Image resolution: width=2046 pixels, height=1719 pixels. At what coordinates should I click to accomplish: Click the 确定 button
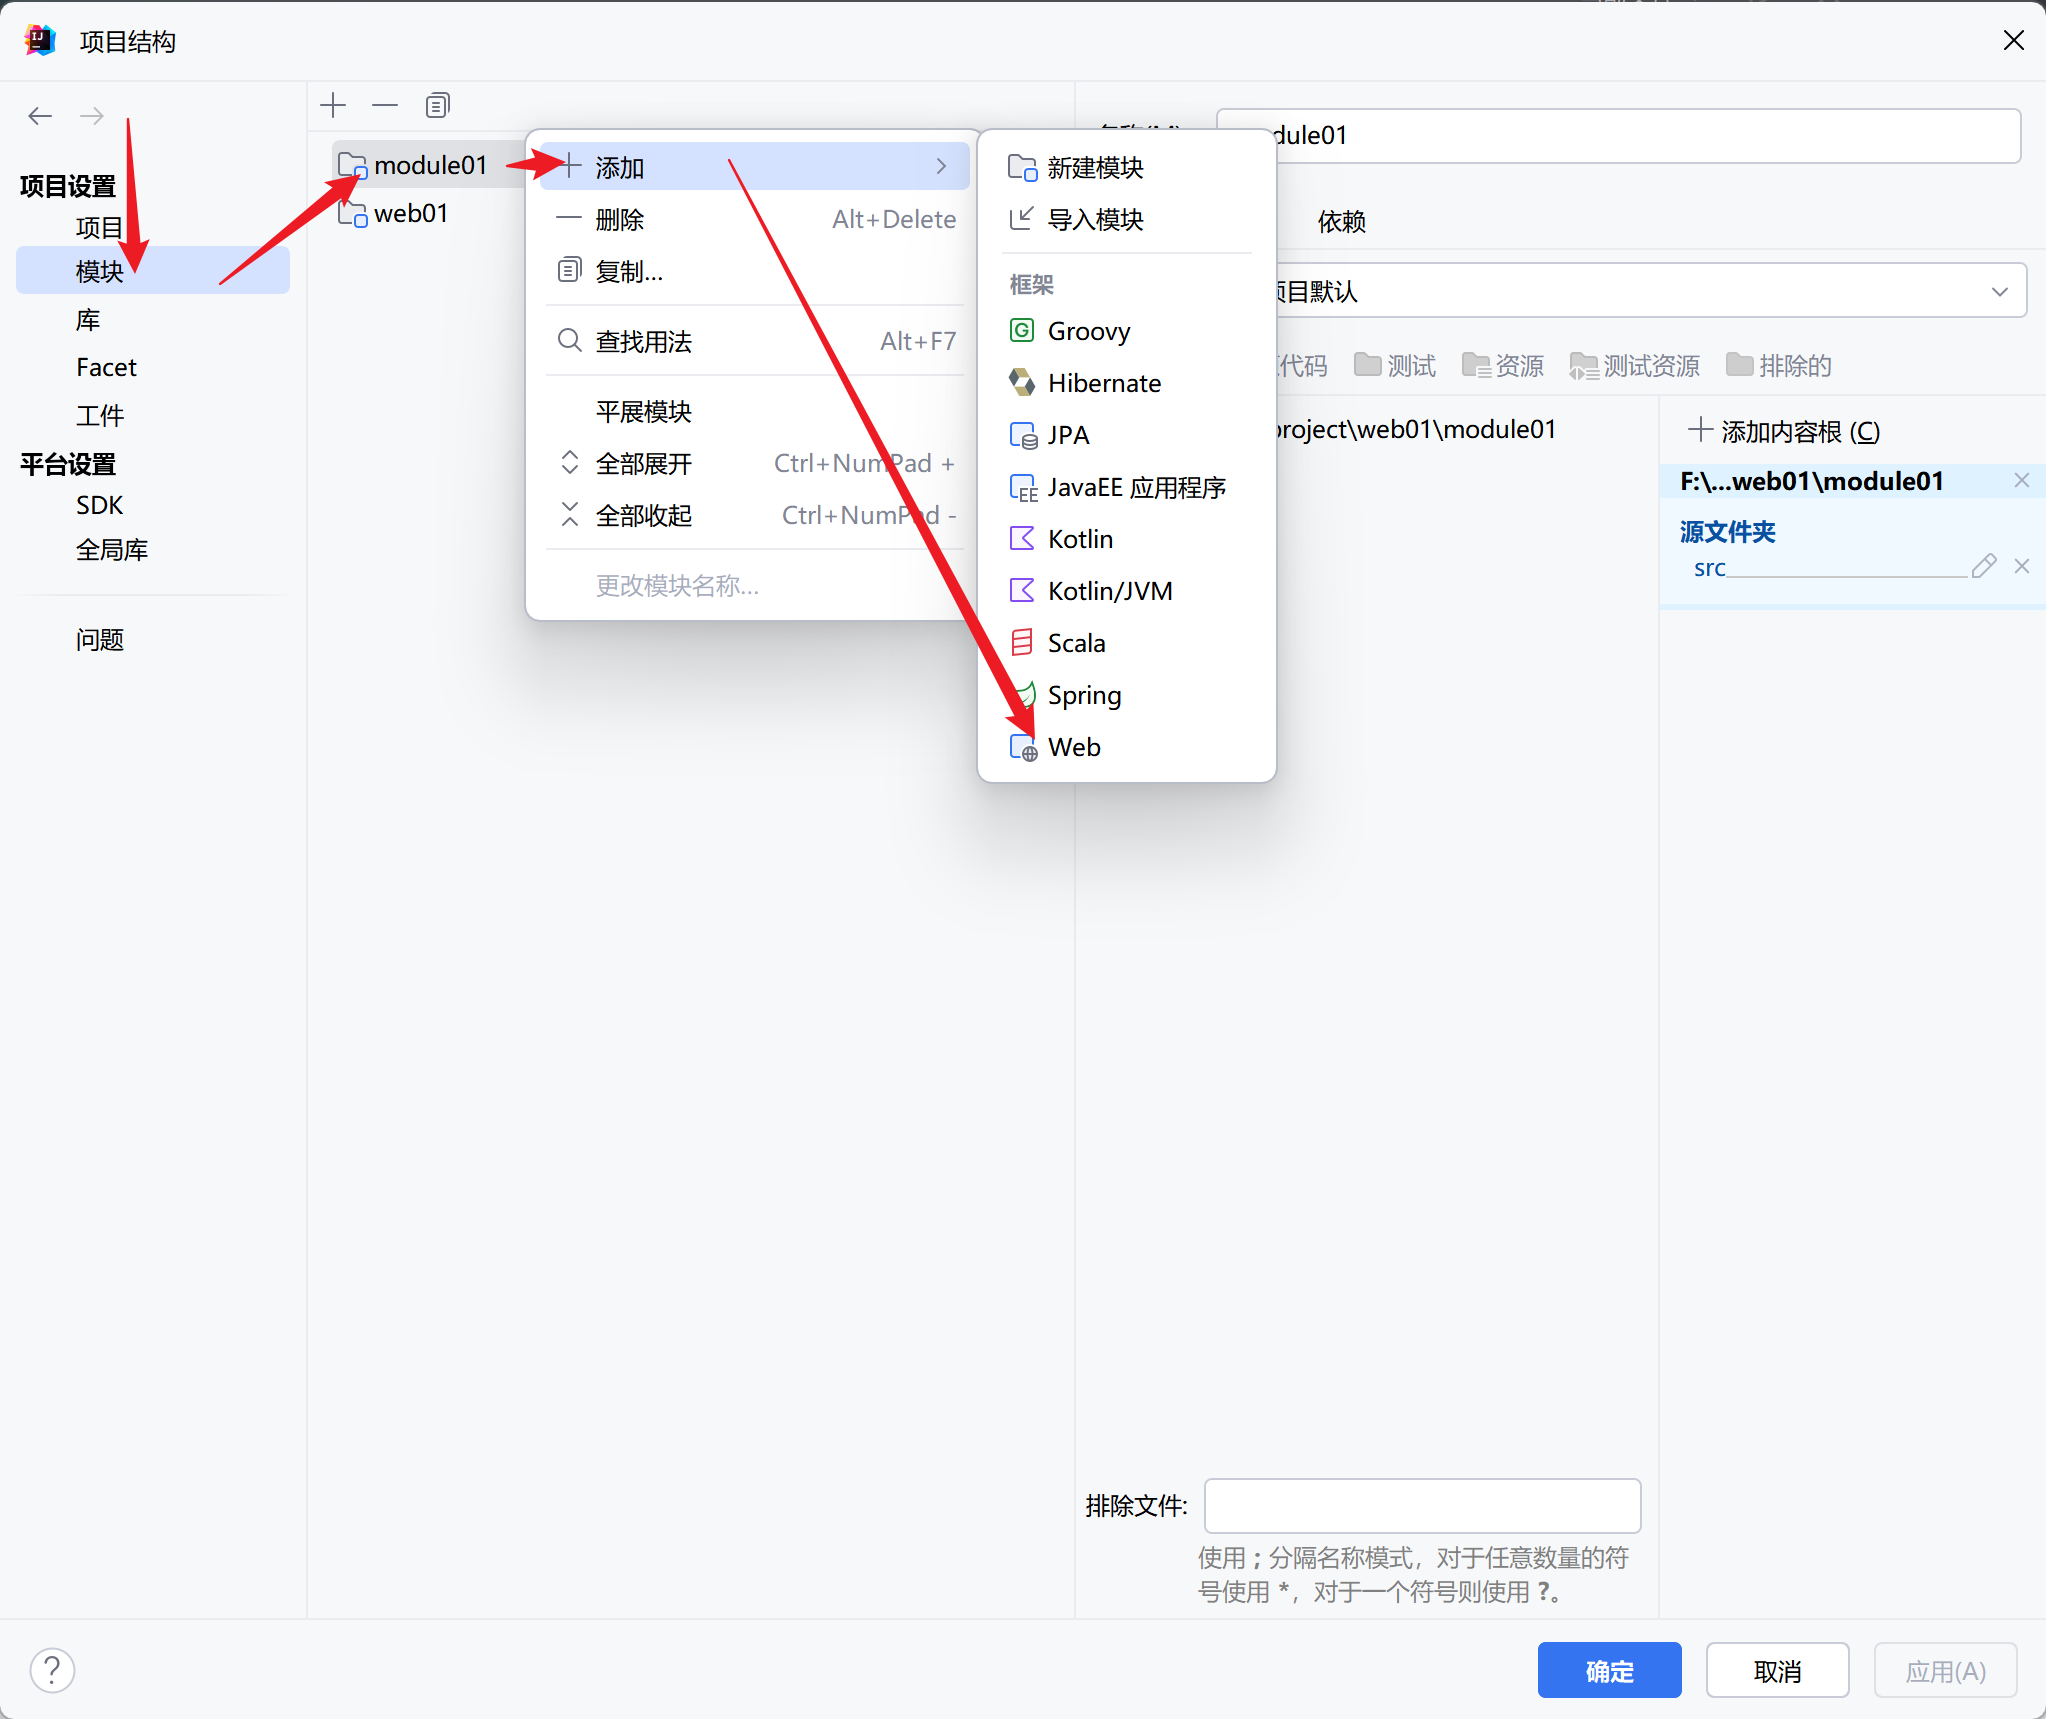1608,1670
